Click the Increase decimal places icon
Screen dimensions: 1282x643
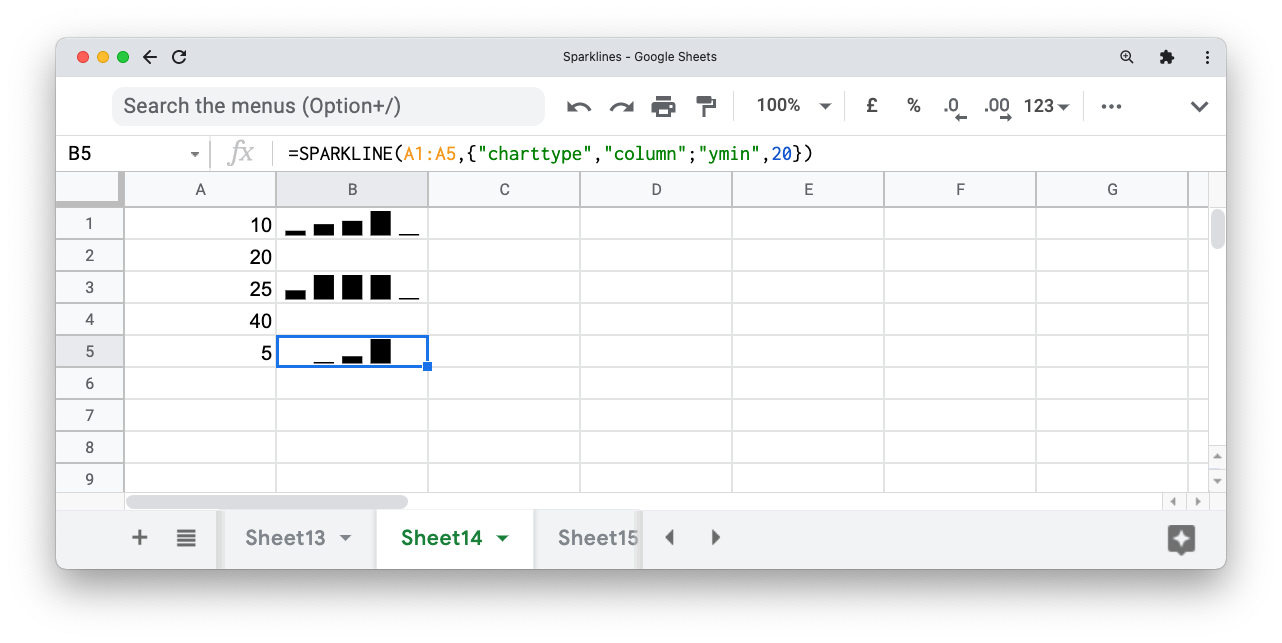[x=996, y=105]
